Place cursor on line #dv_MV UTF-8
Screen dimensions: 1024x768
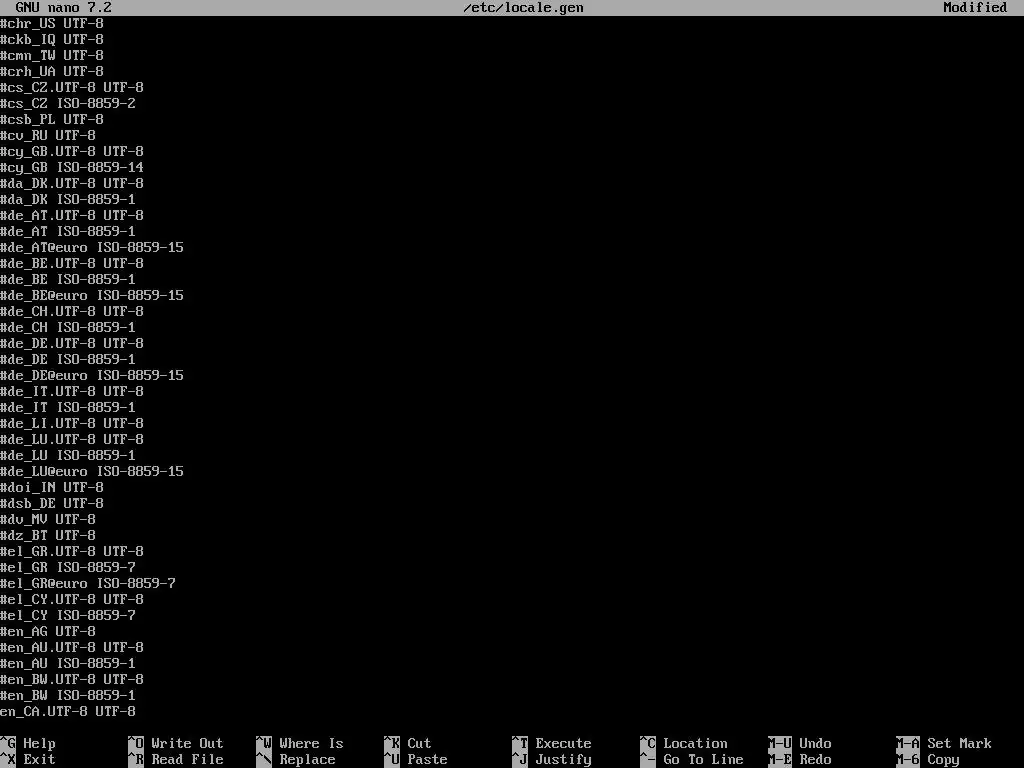[48, 519]
